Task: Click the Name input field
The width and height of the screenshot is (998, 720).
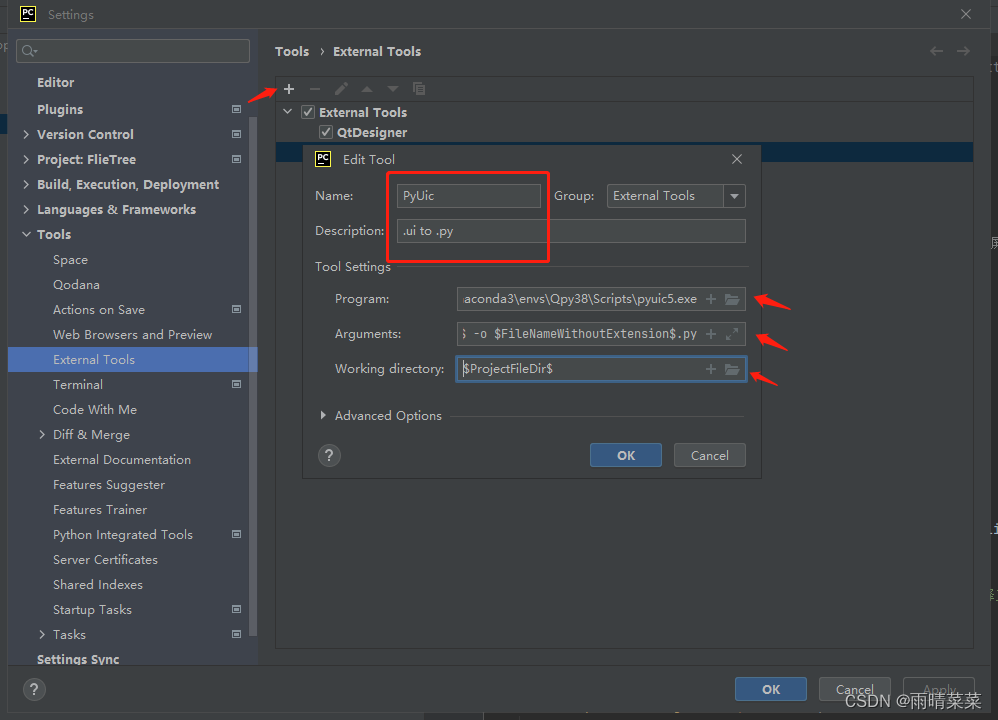Action: (x=469, y=196)
